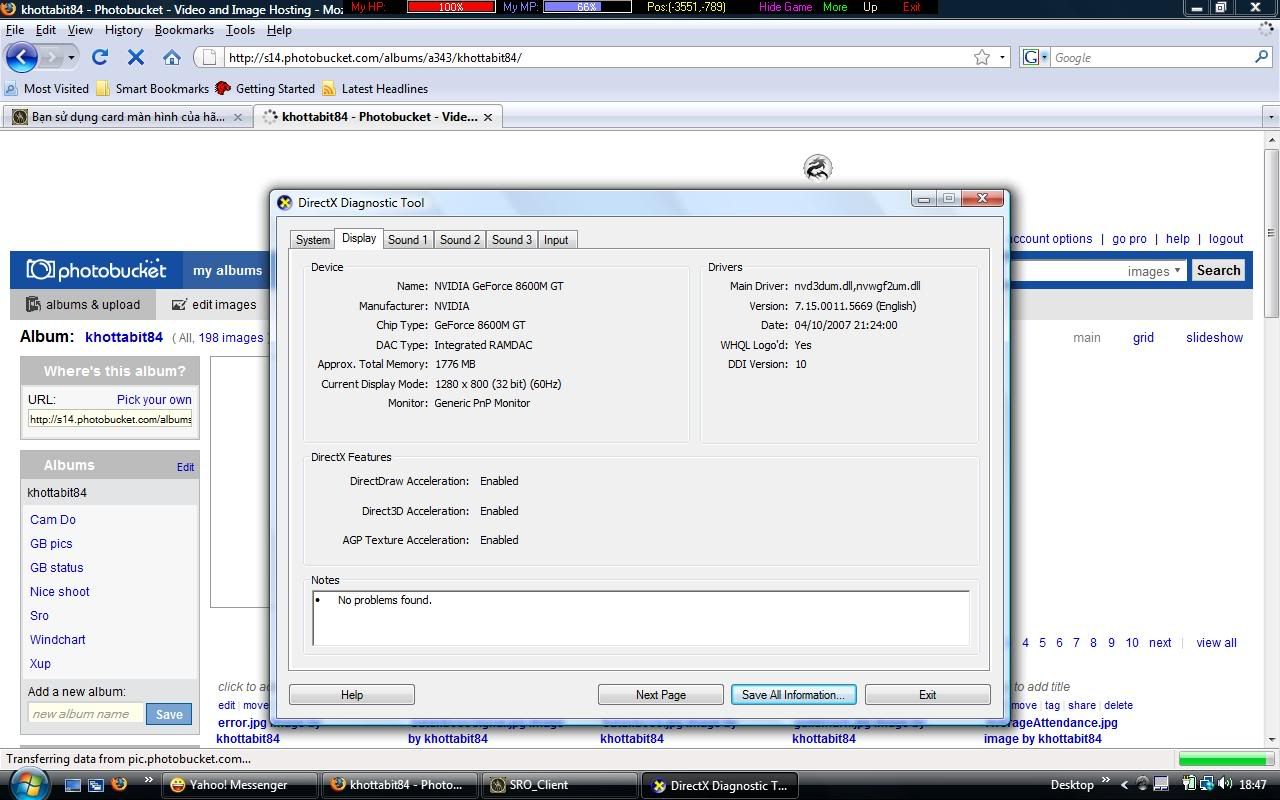Image resolution: width=1280 pixels, height=800 pixels.
Task: Close the 'Bạn sử dụng card màn hình' tab
Action: (237, 117)
